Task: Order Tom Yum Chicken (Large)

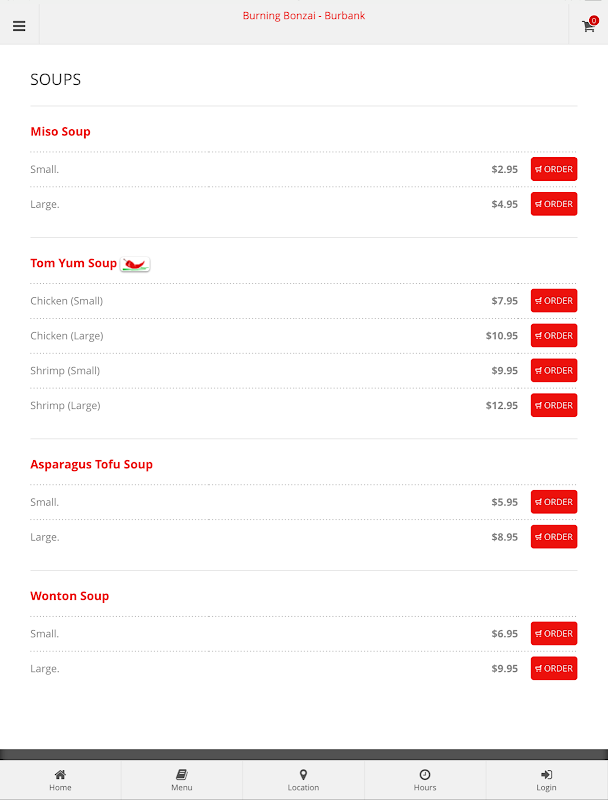Action: tap(554, 336)
